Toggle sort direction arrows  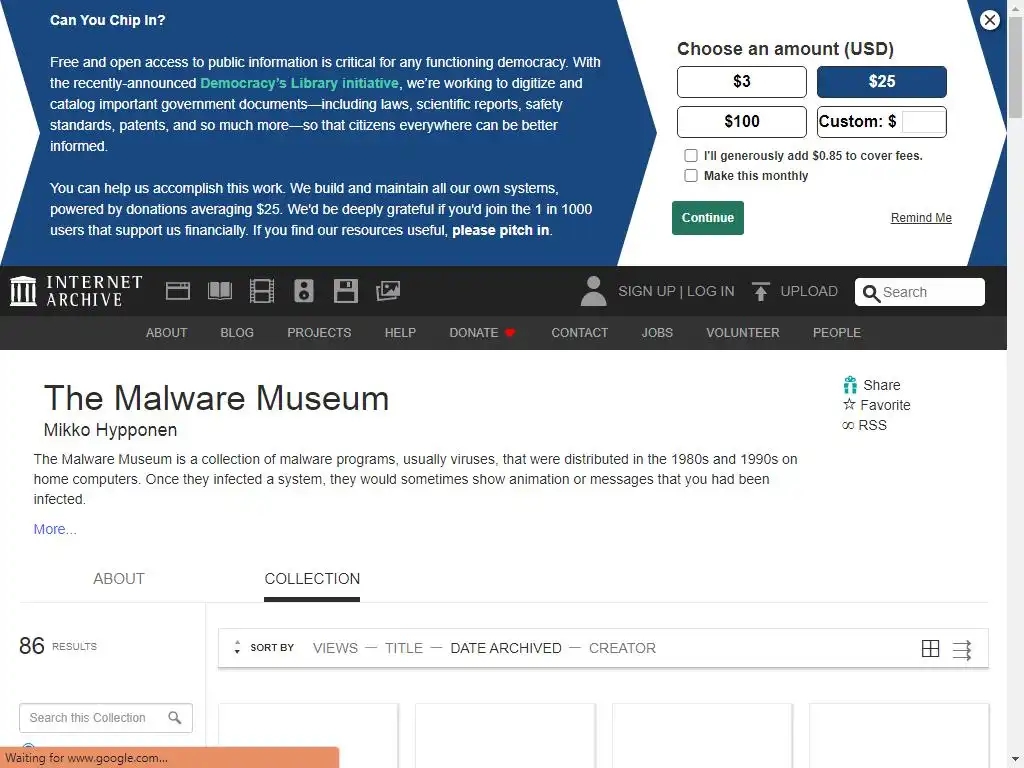coord(236,647)
